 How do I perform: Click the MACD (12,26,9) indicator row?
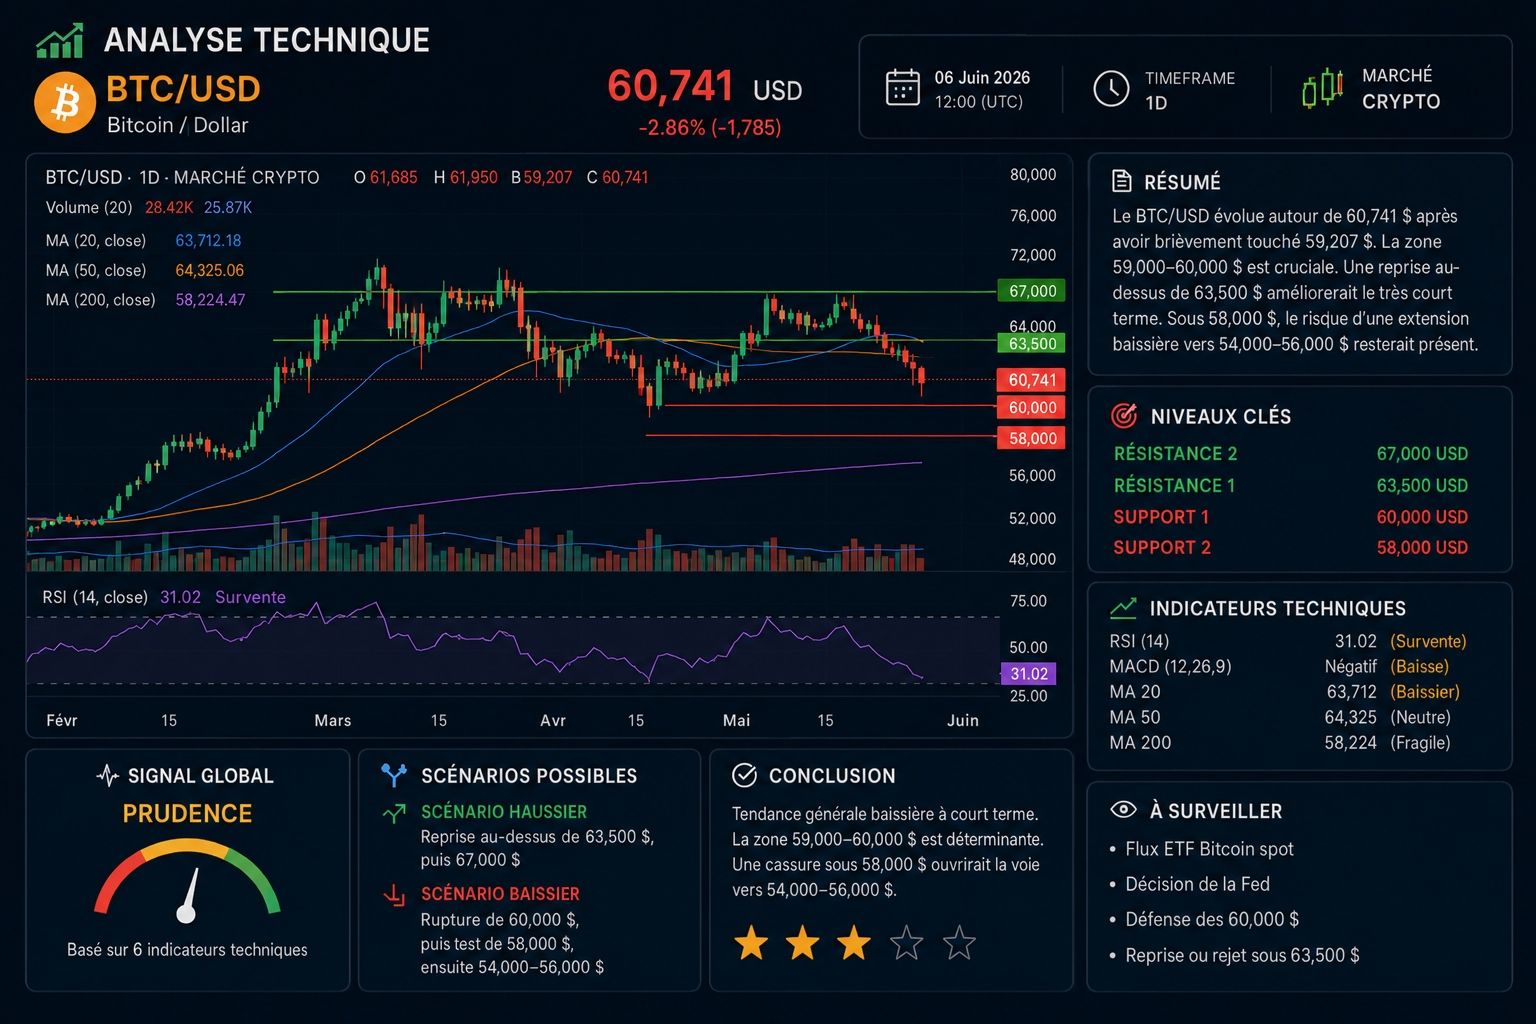click(1279, 666)
